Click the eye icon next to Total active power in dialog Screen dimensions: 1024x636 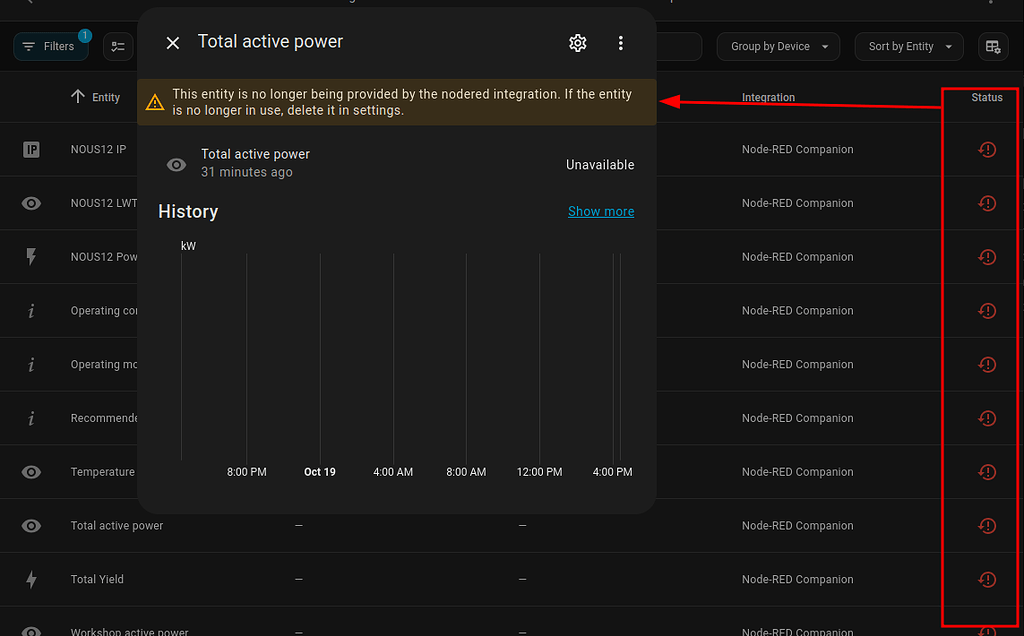click(176, 164)
